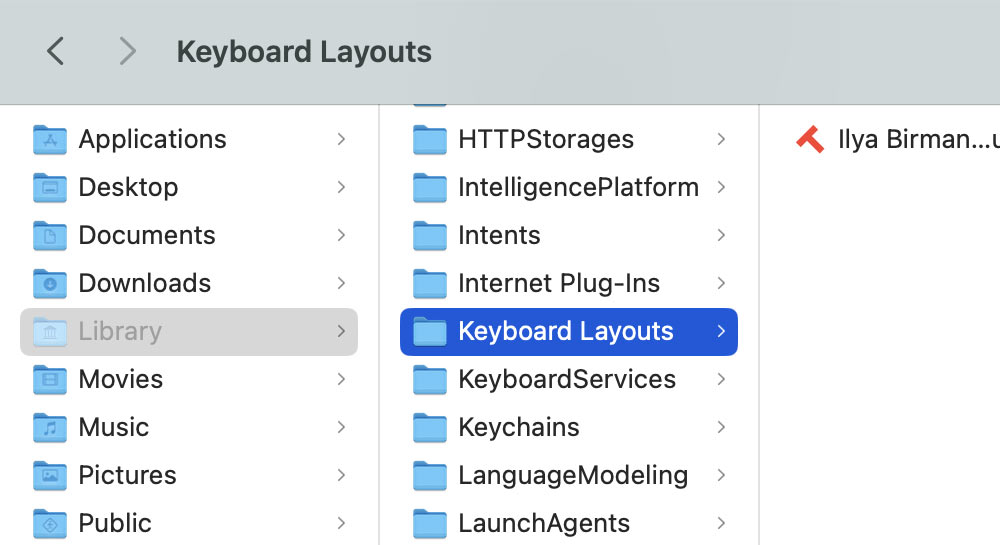Select the Library folder row
Viewport: 1000px width, 545px height.
tap(189, 331)
